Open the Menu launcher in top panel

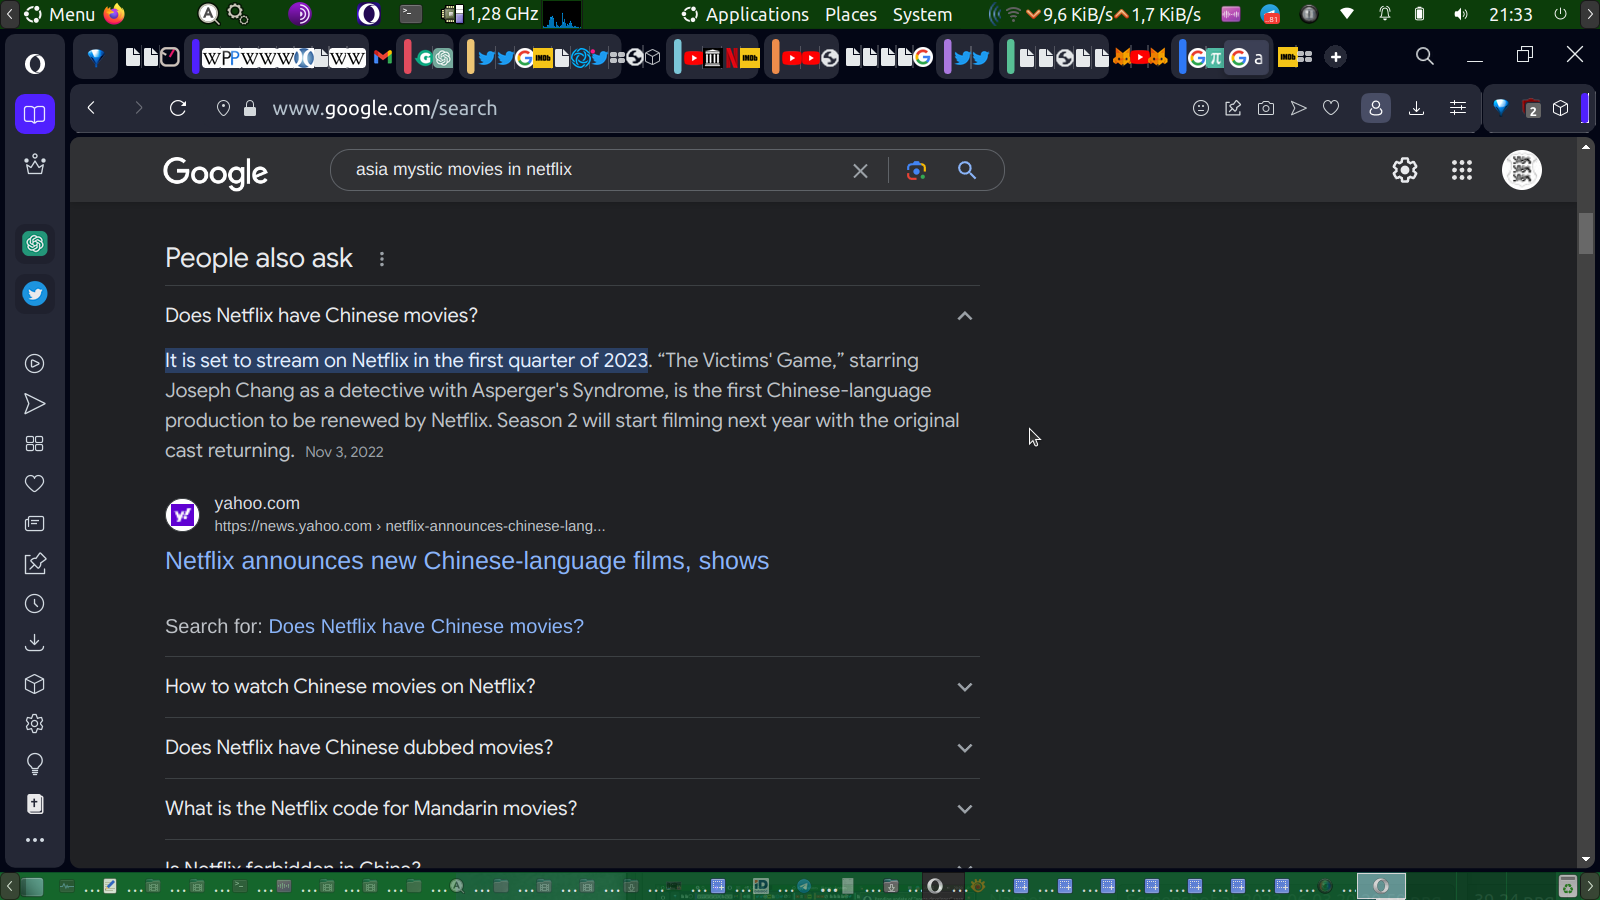(59, 14)
